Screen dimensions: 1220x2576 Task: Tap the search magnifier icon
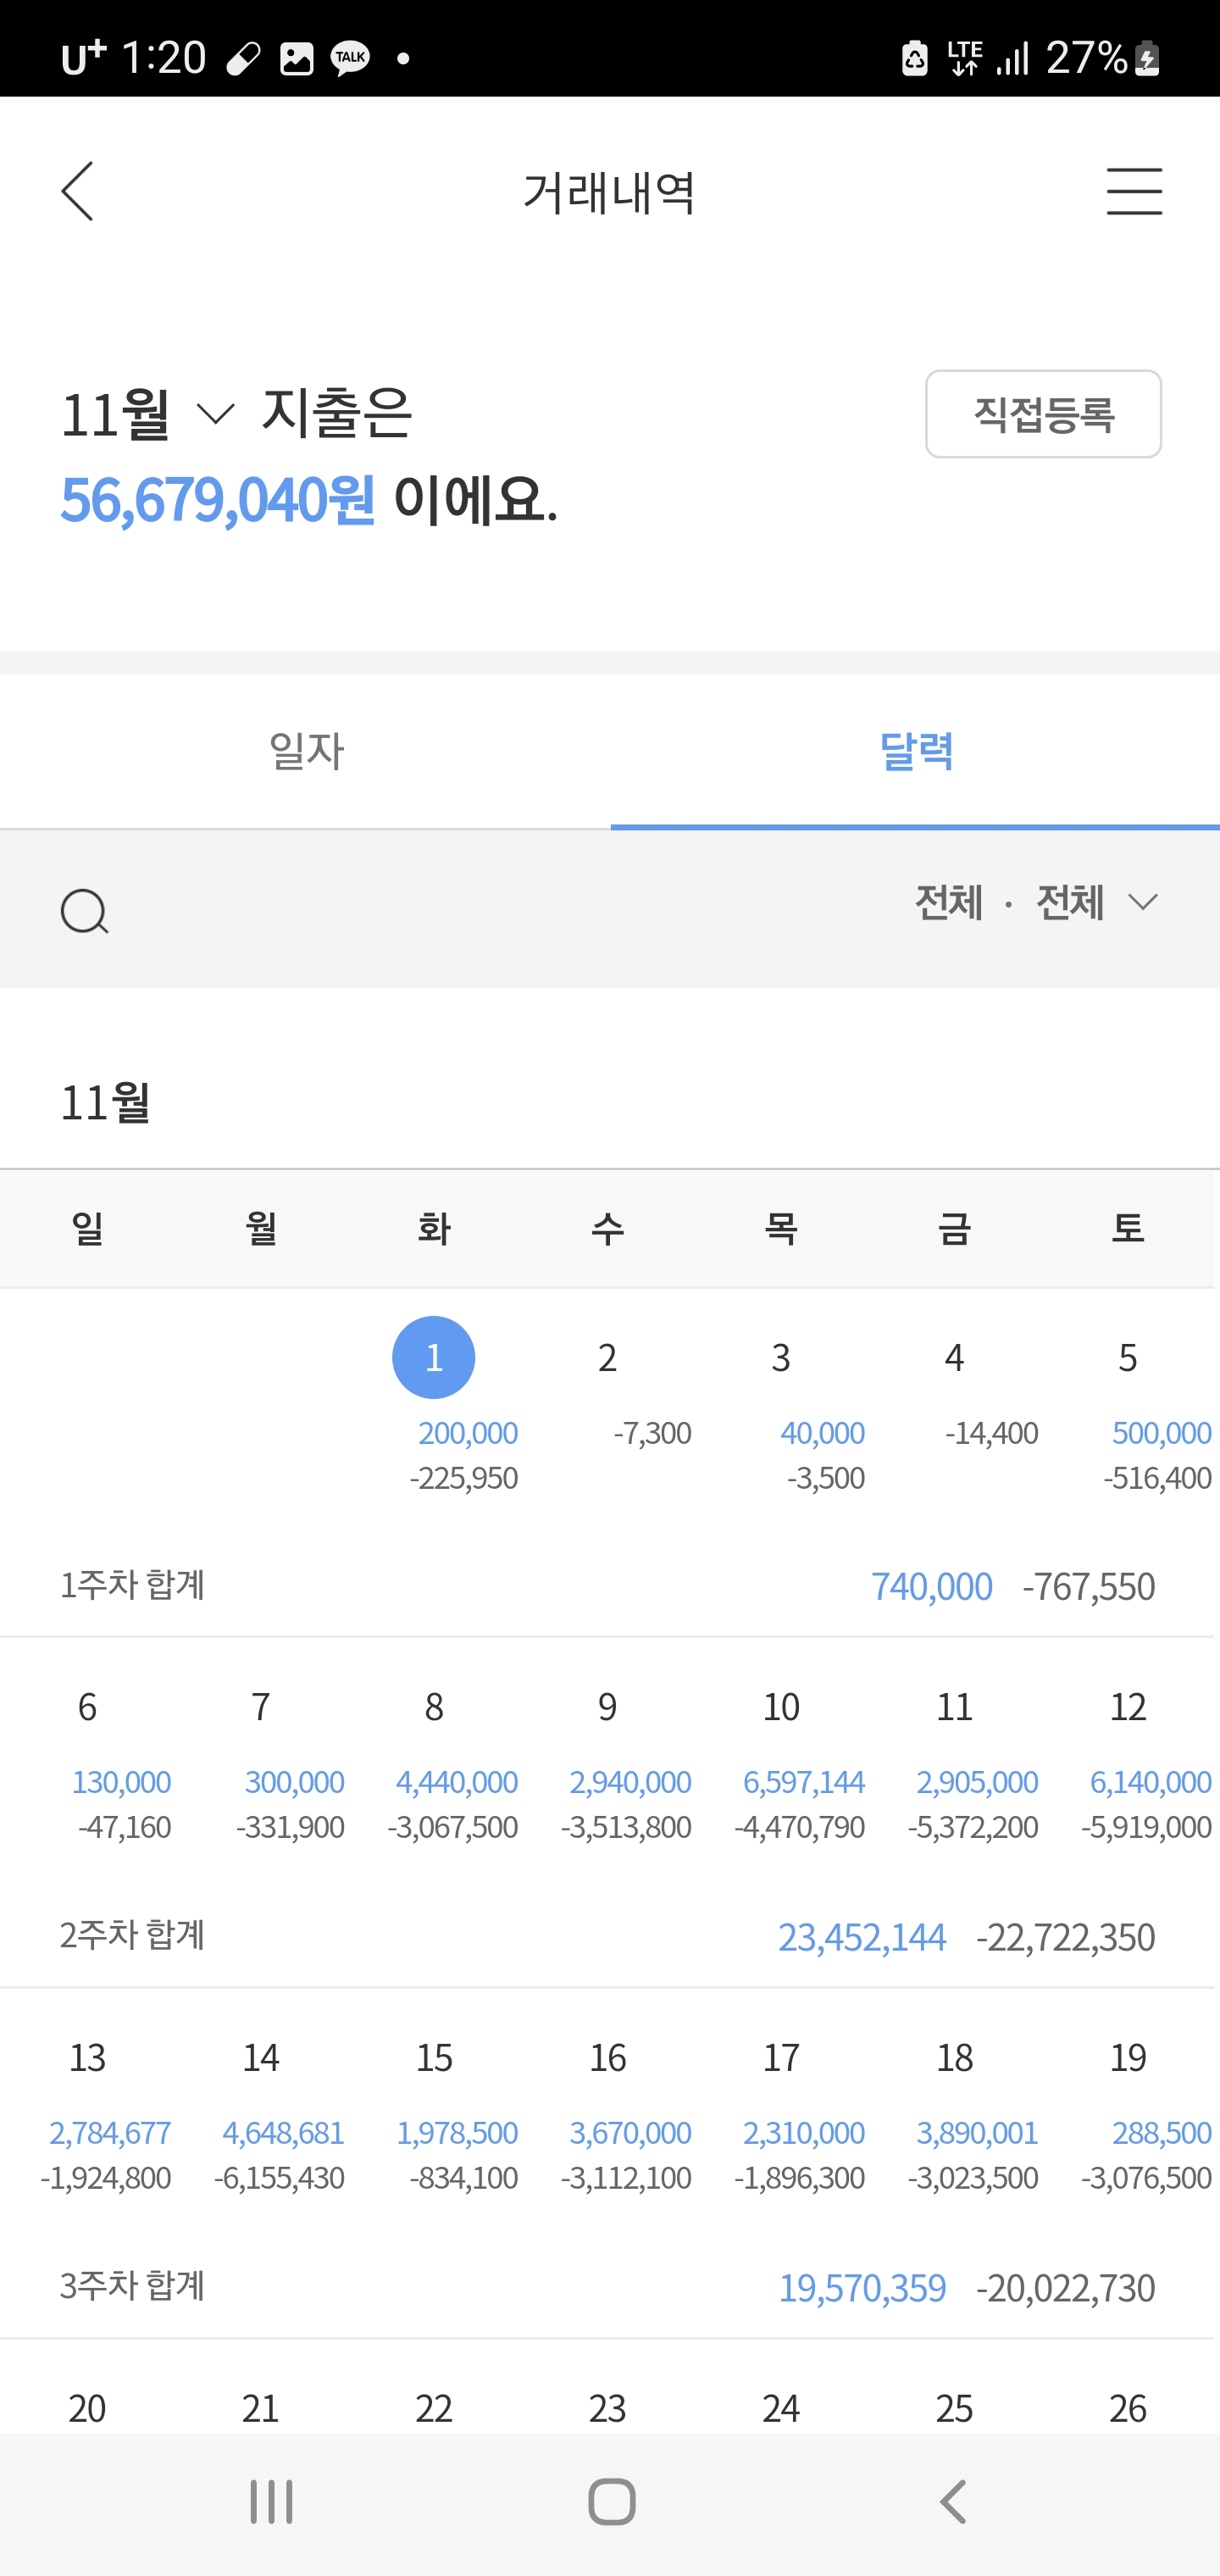click(x=84, y=911)
